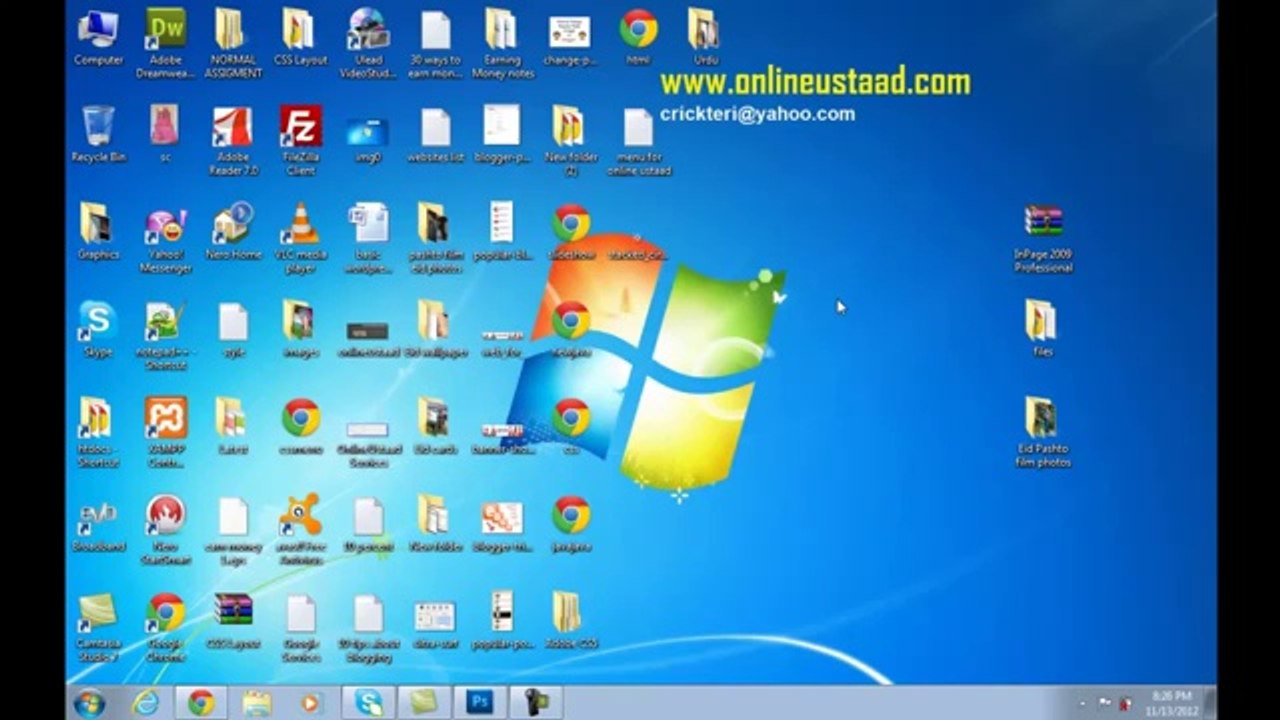Open the New folder (2) icon

pos(570,140)
